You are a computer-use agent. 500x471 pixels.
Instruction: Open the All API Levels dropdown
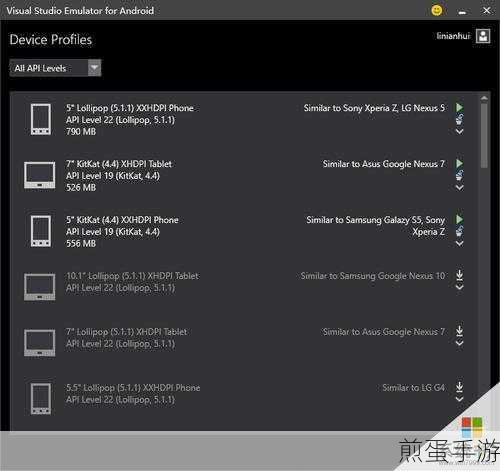point(55,68)
